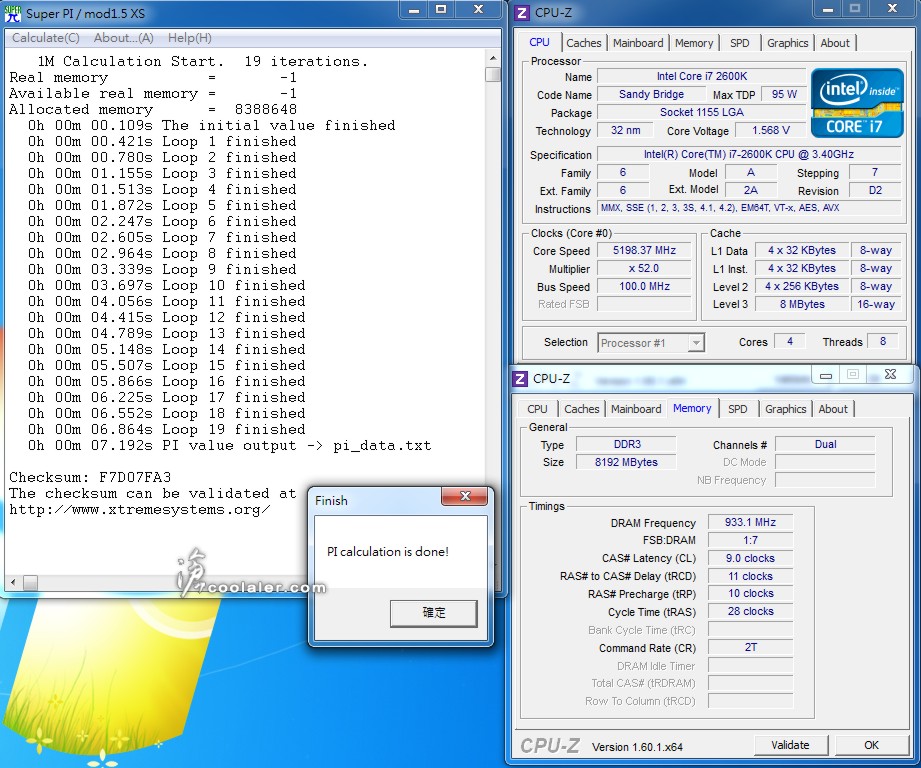Click the http://www.xtremesystems.org/ text in Super PI
This screenshot has width=921, height=768.
(140, 509)
